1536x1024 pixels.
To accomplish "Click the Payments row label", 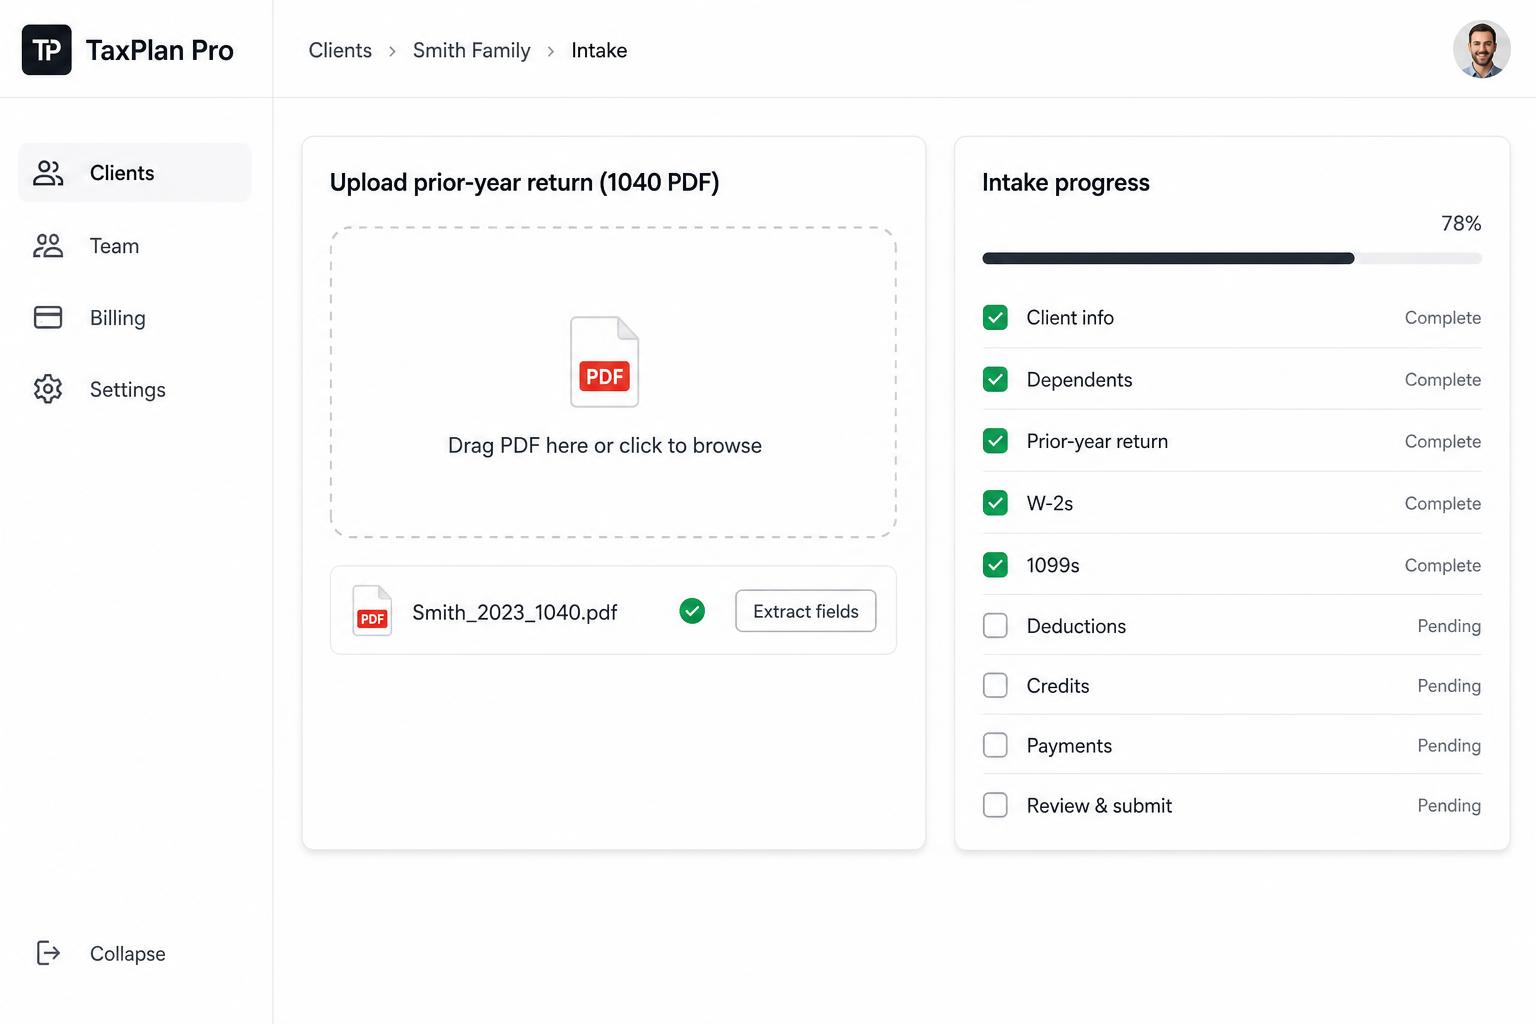I will pyautogui.click(x=1069, y=746).
